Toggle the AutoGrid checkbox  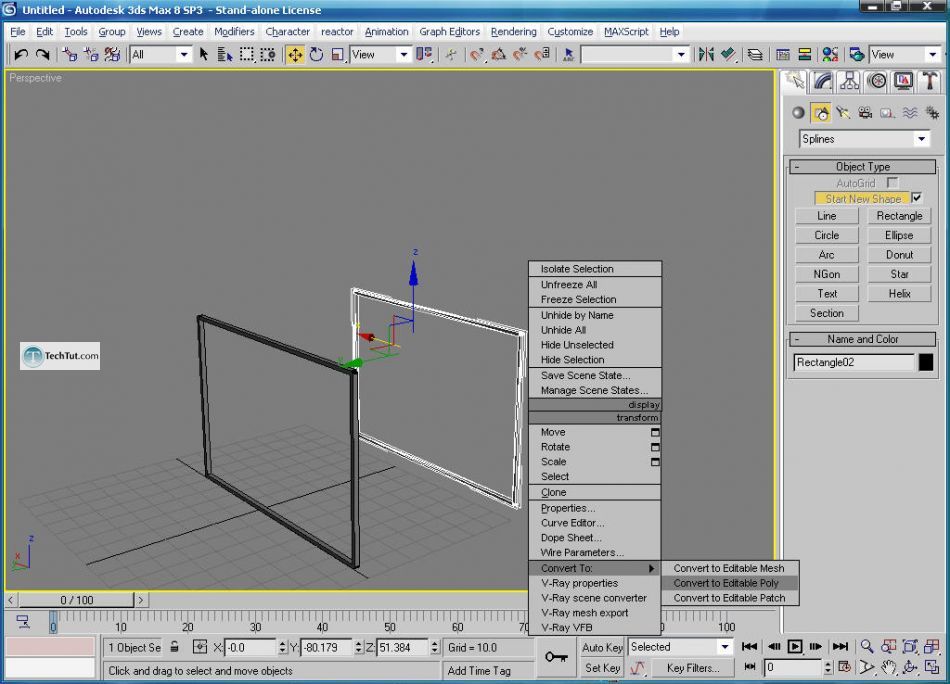pyautogui.click(x=892, y=182)
